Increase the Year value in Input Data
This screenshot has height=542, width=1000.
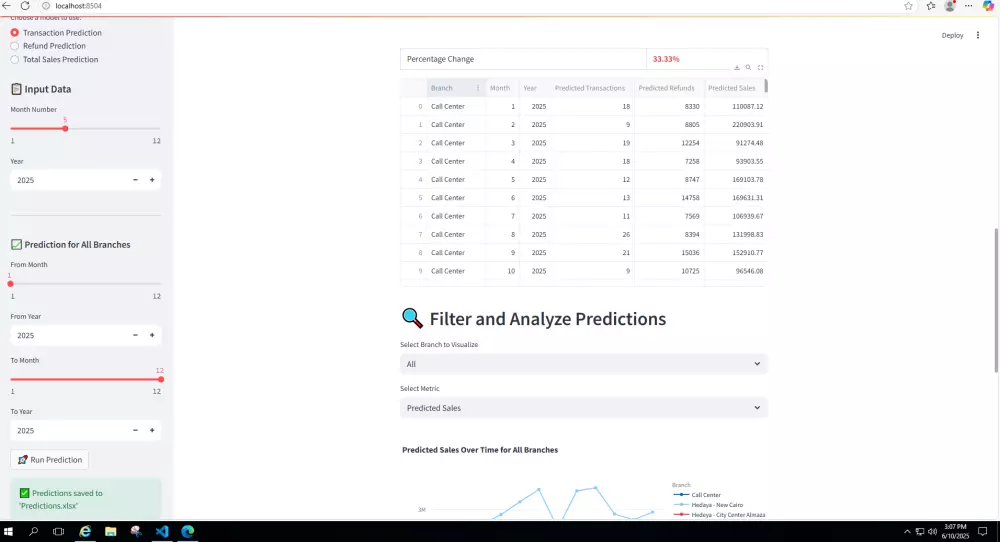click(x=152, y=180)
